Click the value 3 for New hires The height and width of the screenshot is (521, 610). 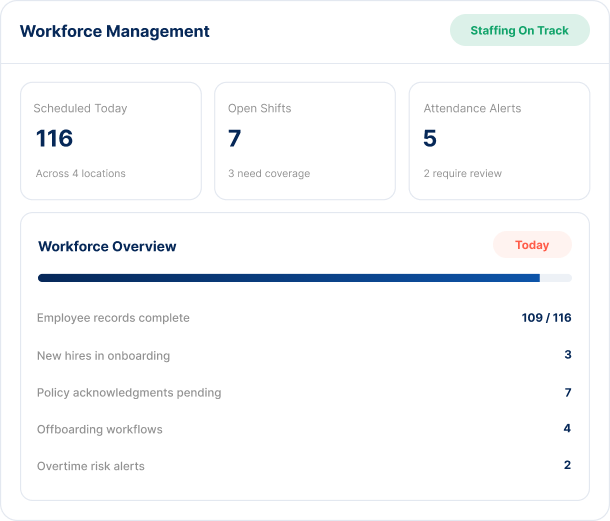568,354
